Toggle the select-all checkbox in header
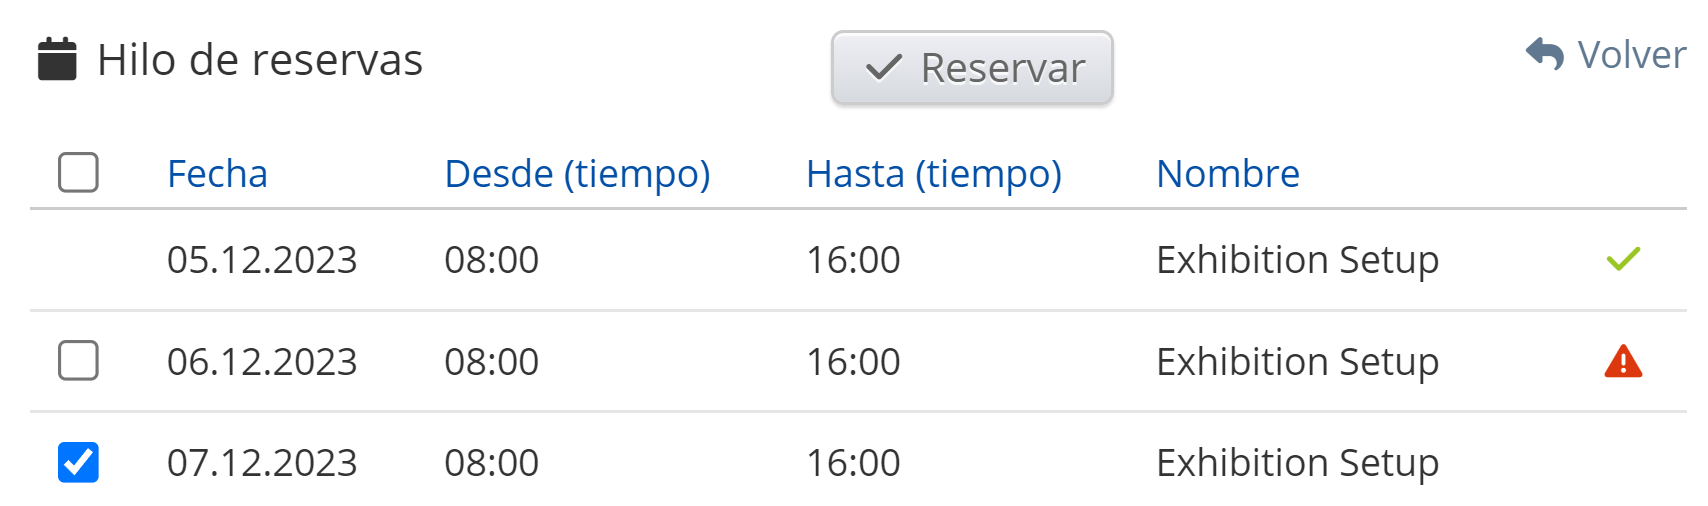This screenshot has width=1708, height=506. (78, 172)
